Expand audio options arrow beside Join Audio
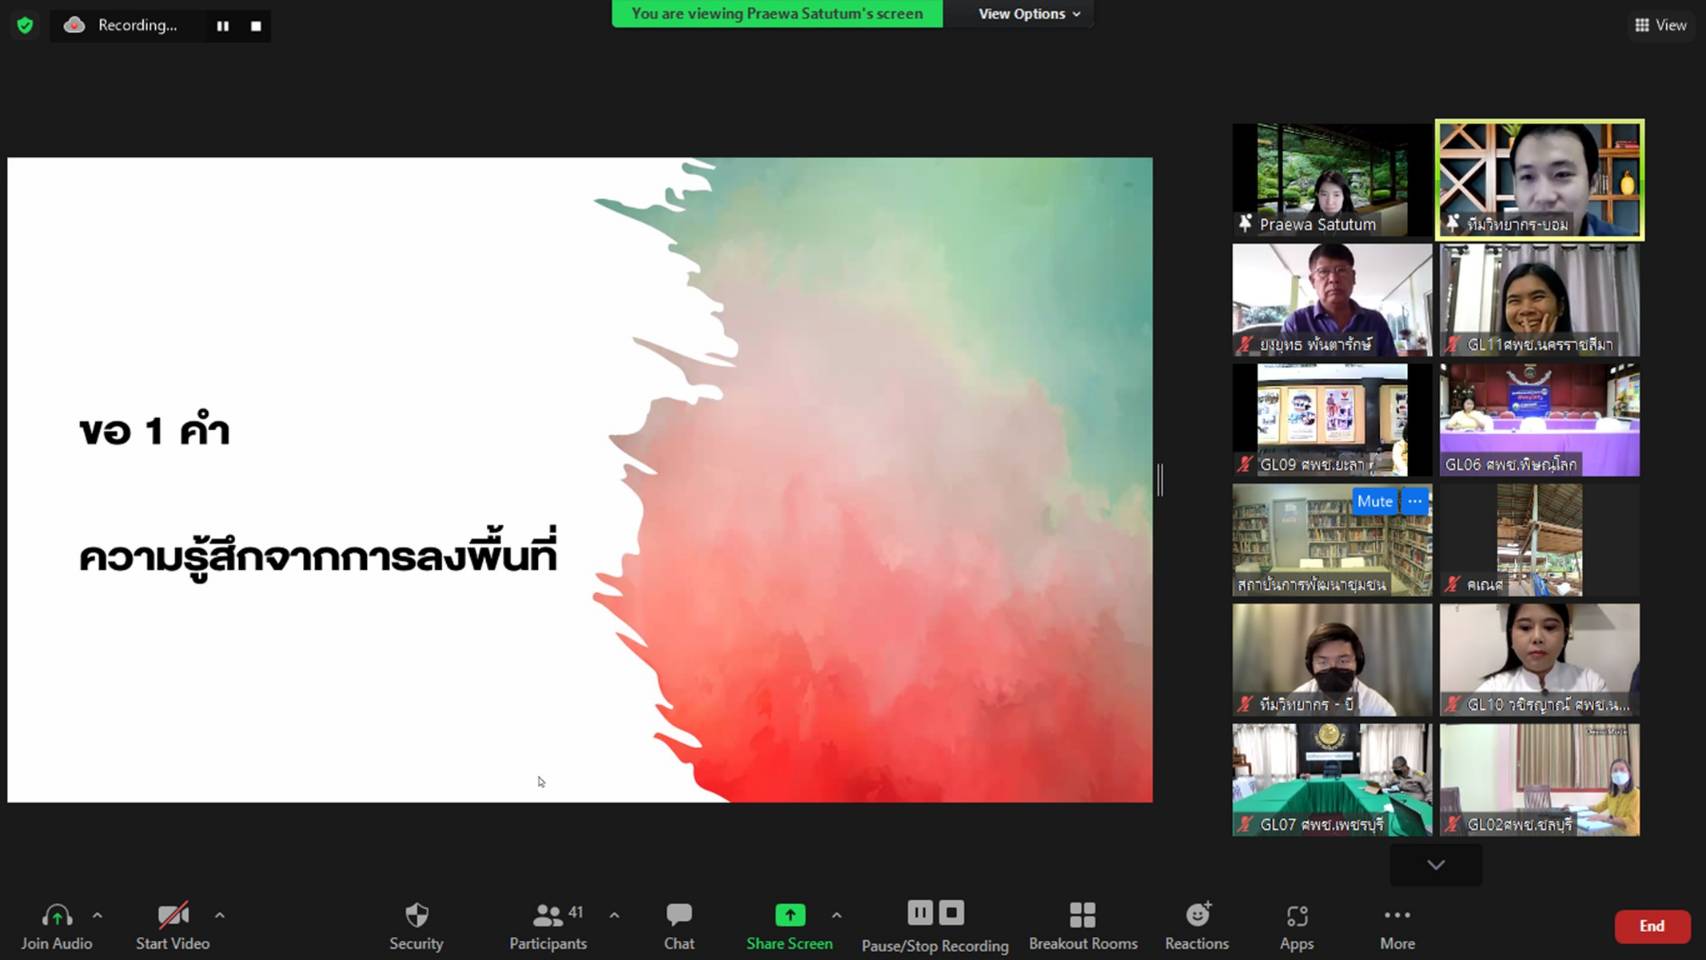 (97, 915)
